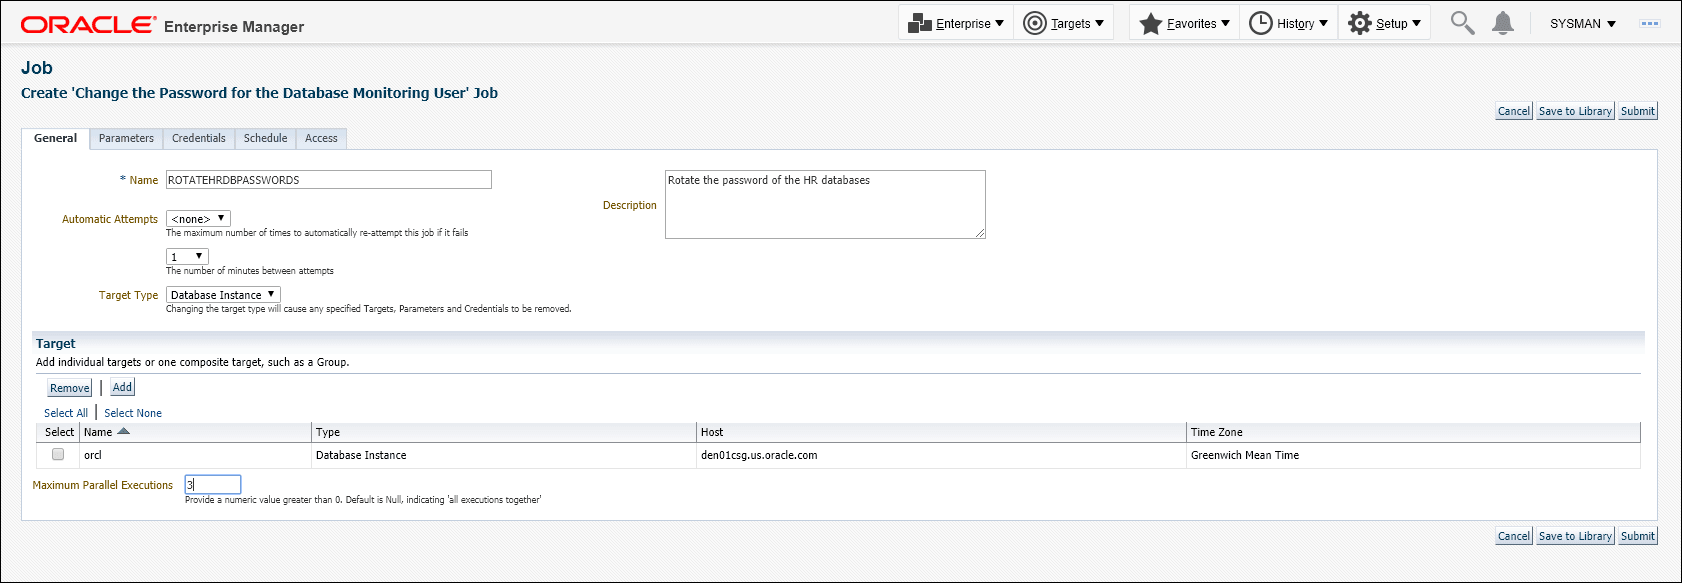
Task: Switch to the Credentials tab
Action: pos(199,138)
